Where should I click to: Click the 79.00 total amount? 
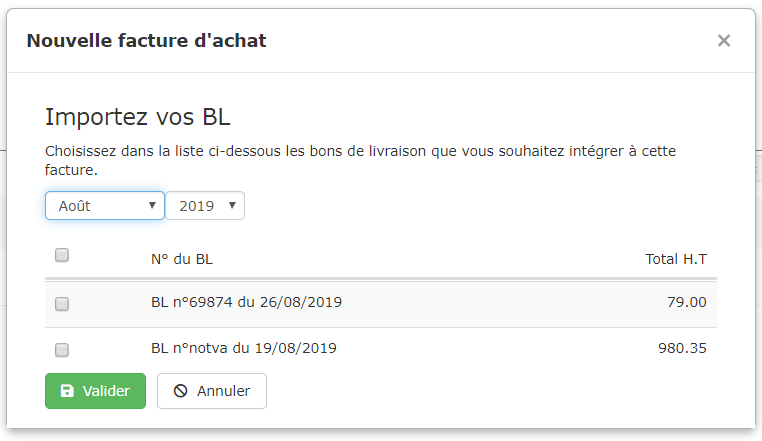click(x=687, y=302)
